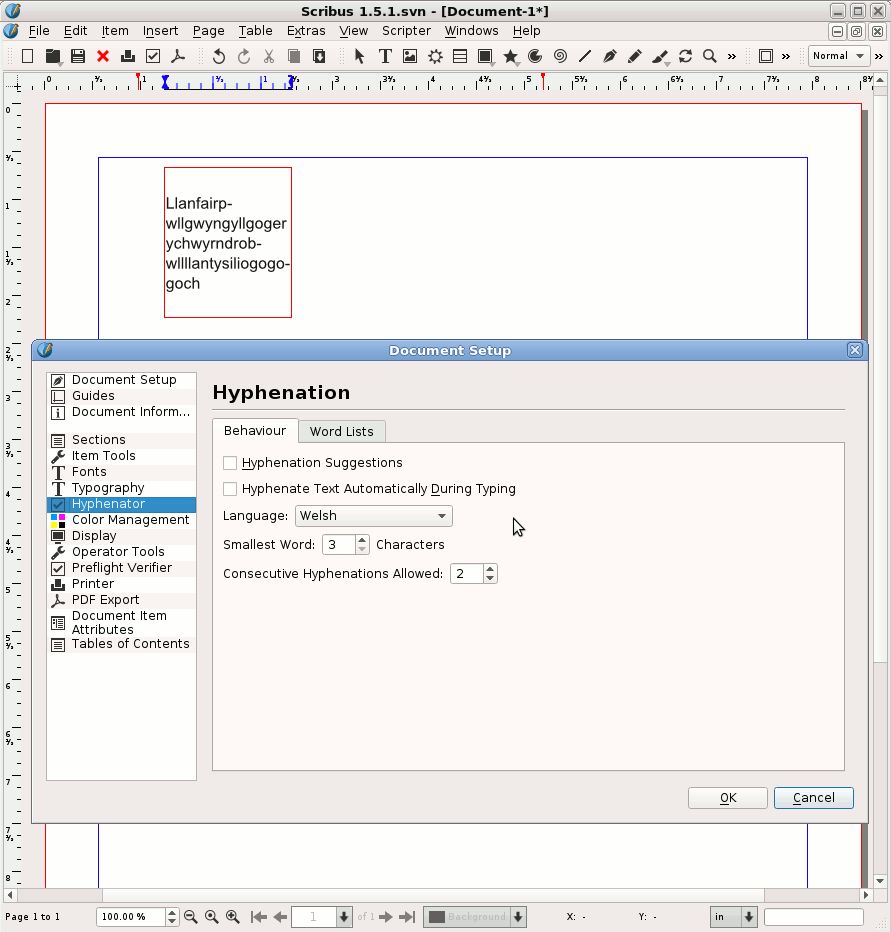Click the Save document icon
Viewport: 891px width, 932px height.
tap(78, 56)
